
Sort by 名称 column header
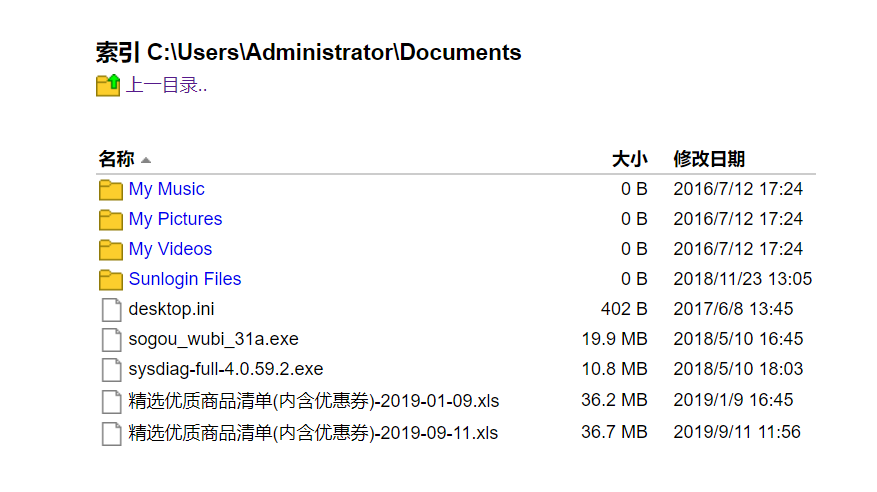point(117,159)
